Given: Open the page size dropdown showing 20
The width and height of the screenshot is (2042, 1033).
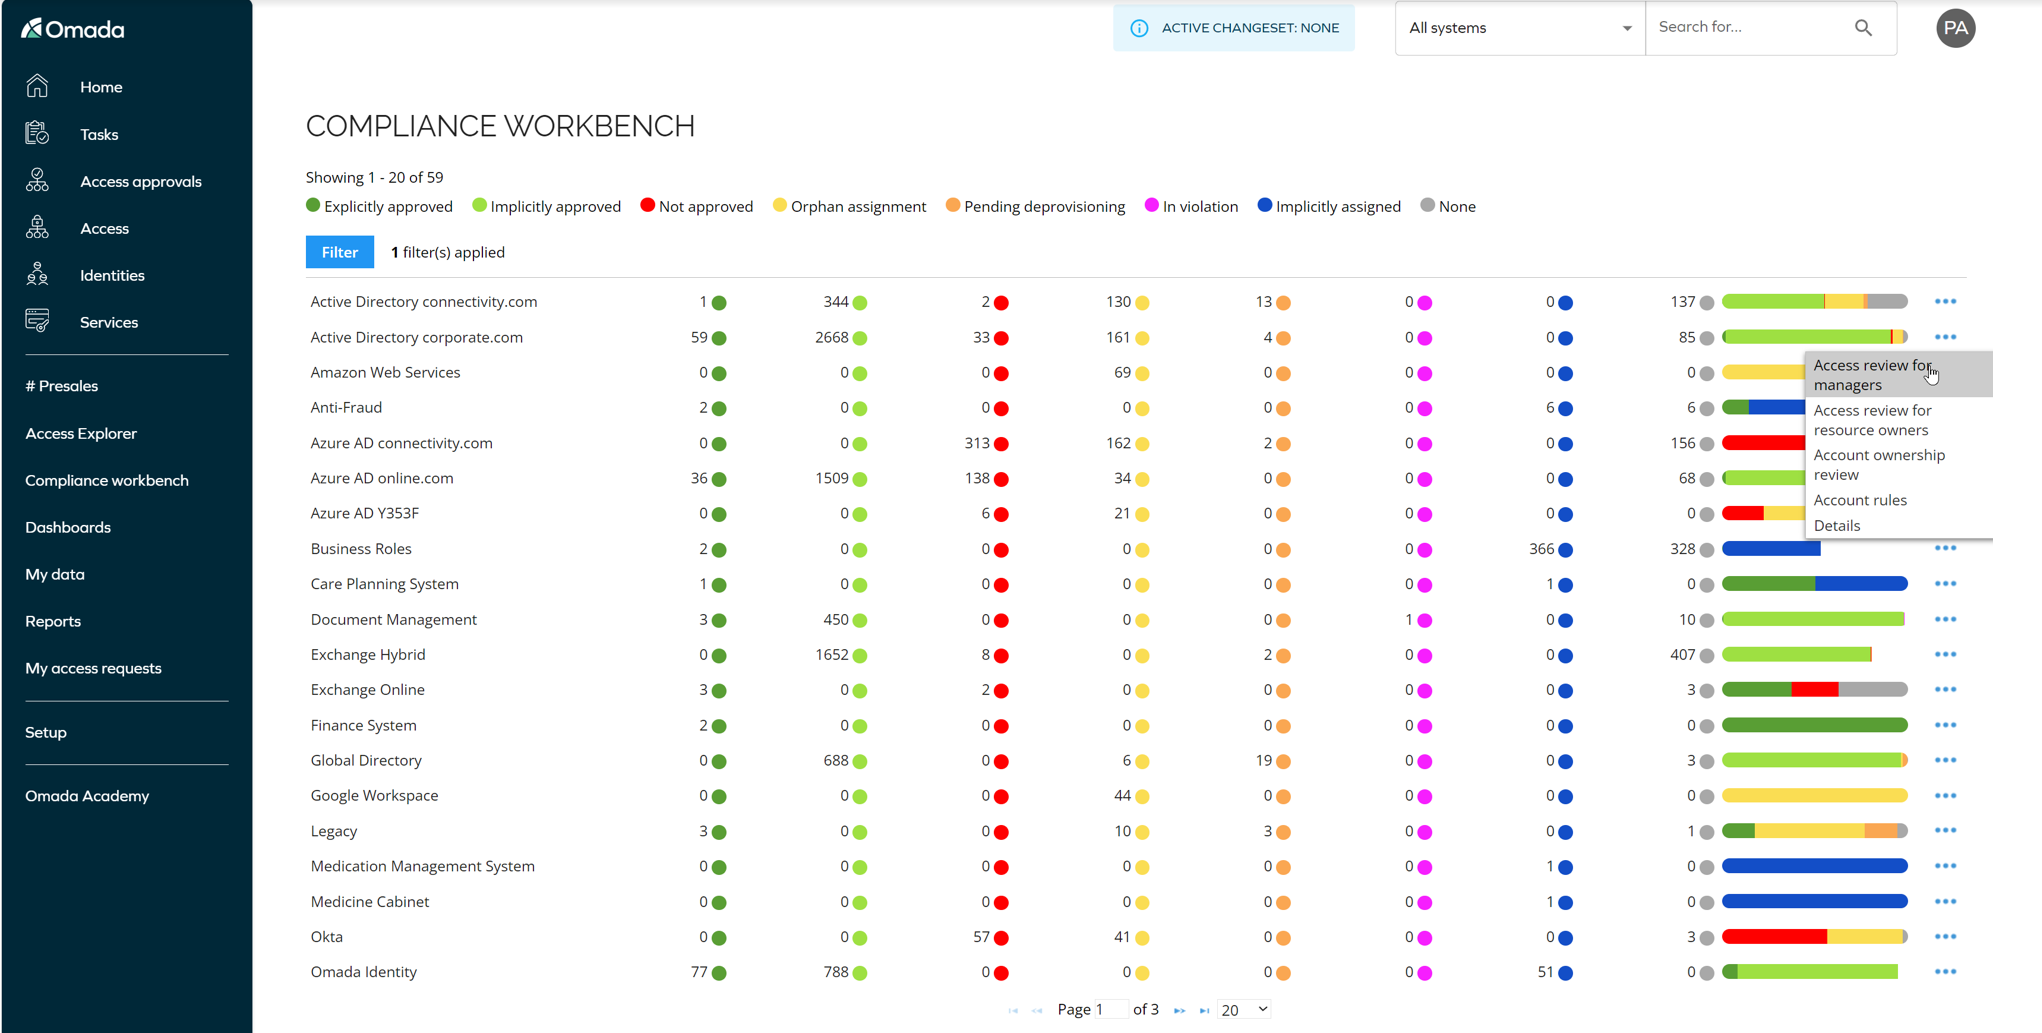Looking at the screenshot, I should tap(1244, 1010).
